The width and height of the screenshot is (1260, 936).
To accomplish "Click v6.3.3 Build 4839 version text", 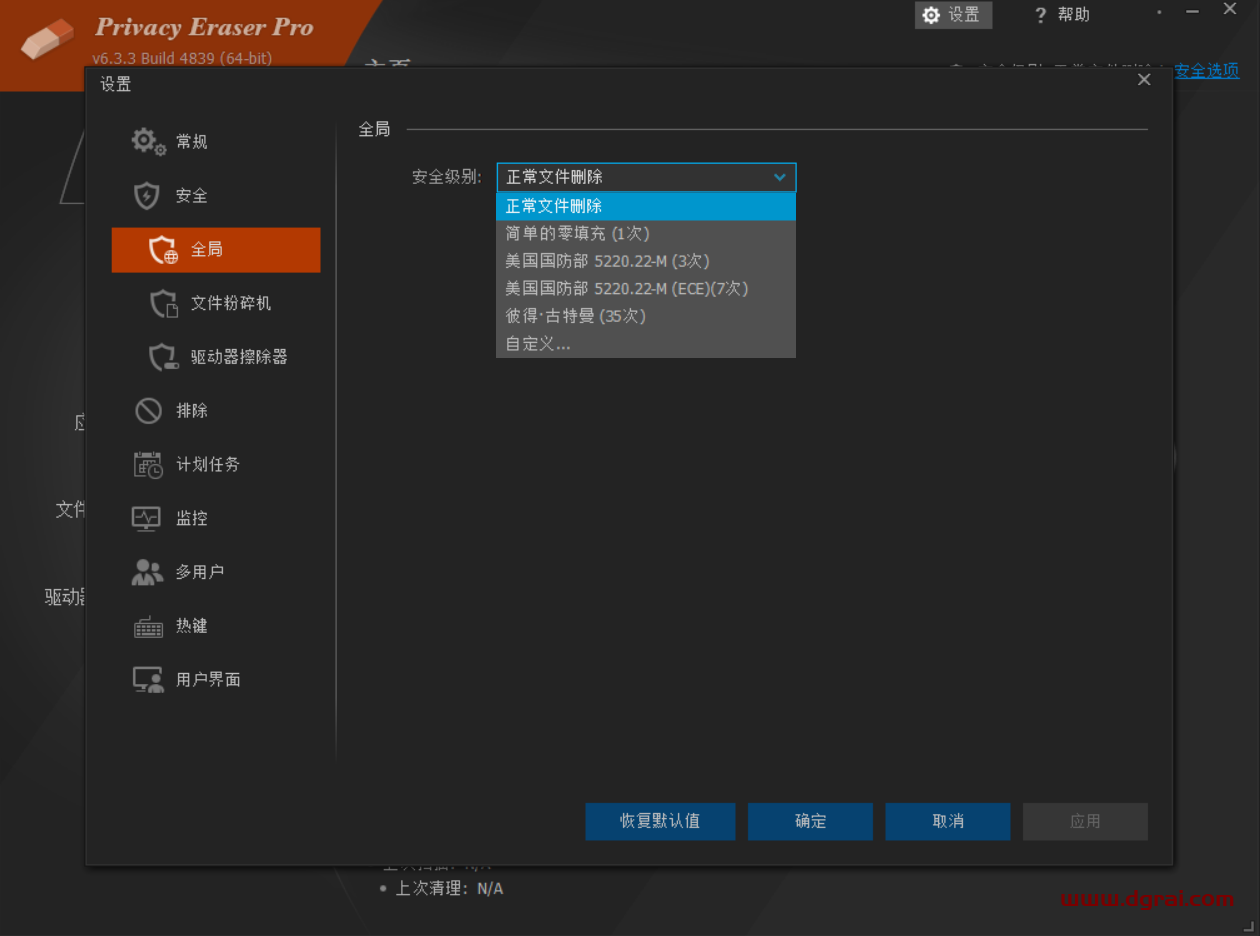I will (182, 58).
